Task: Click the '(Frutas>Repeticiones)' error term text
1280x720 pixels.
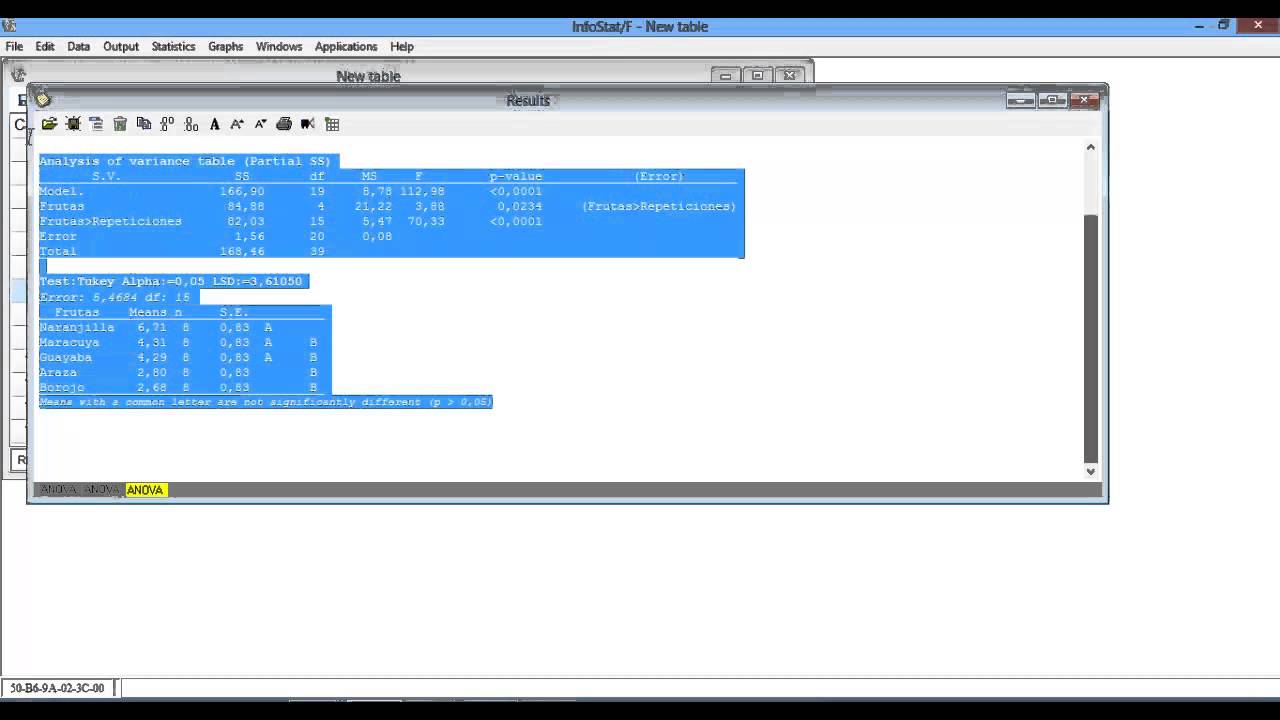Action: click(659, 206)
